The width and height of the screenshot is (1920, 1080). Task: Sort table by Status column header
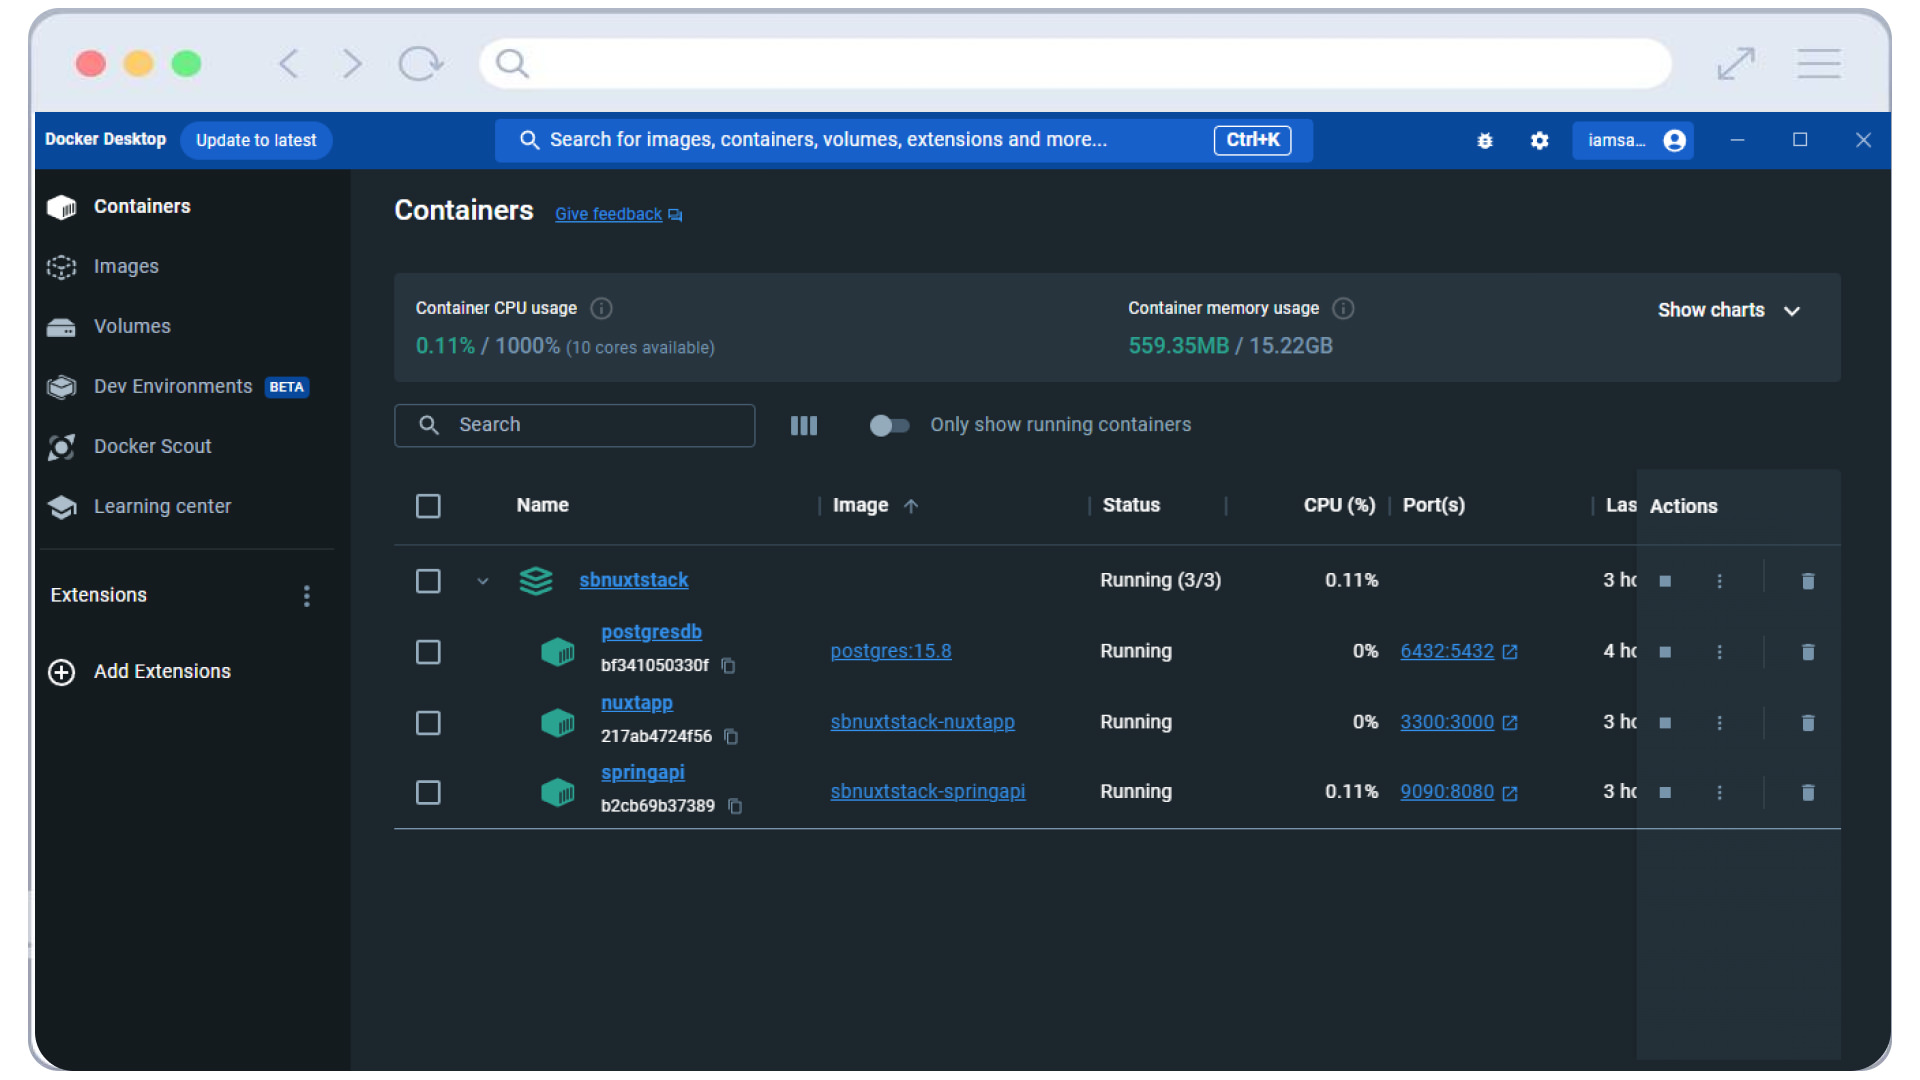pyautogui.click(x=1131, y=506)
